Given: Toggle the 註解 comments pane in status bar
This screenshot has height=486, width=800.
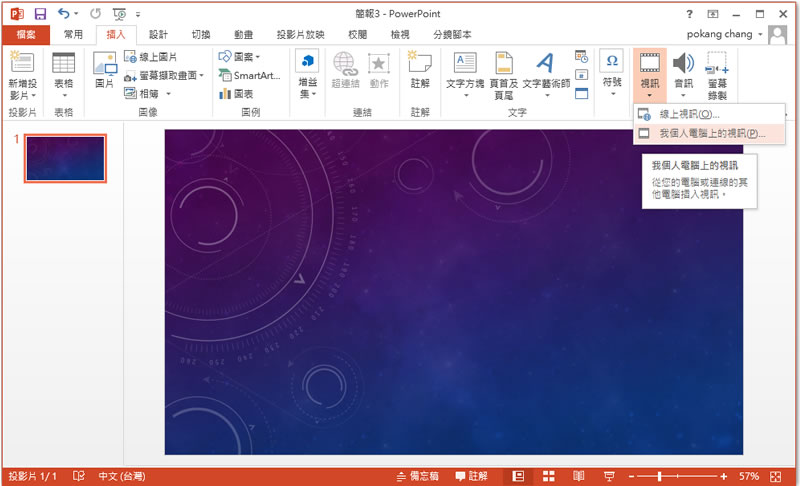Looking at the screenshot, I should [x=471, y=476].
